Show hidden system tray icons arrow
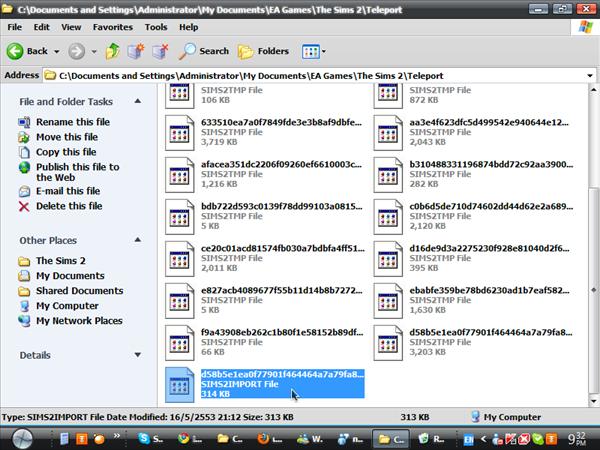Viewport: 600px width, 450px height. tap(484, 439)
